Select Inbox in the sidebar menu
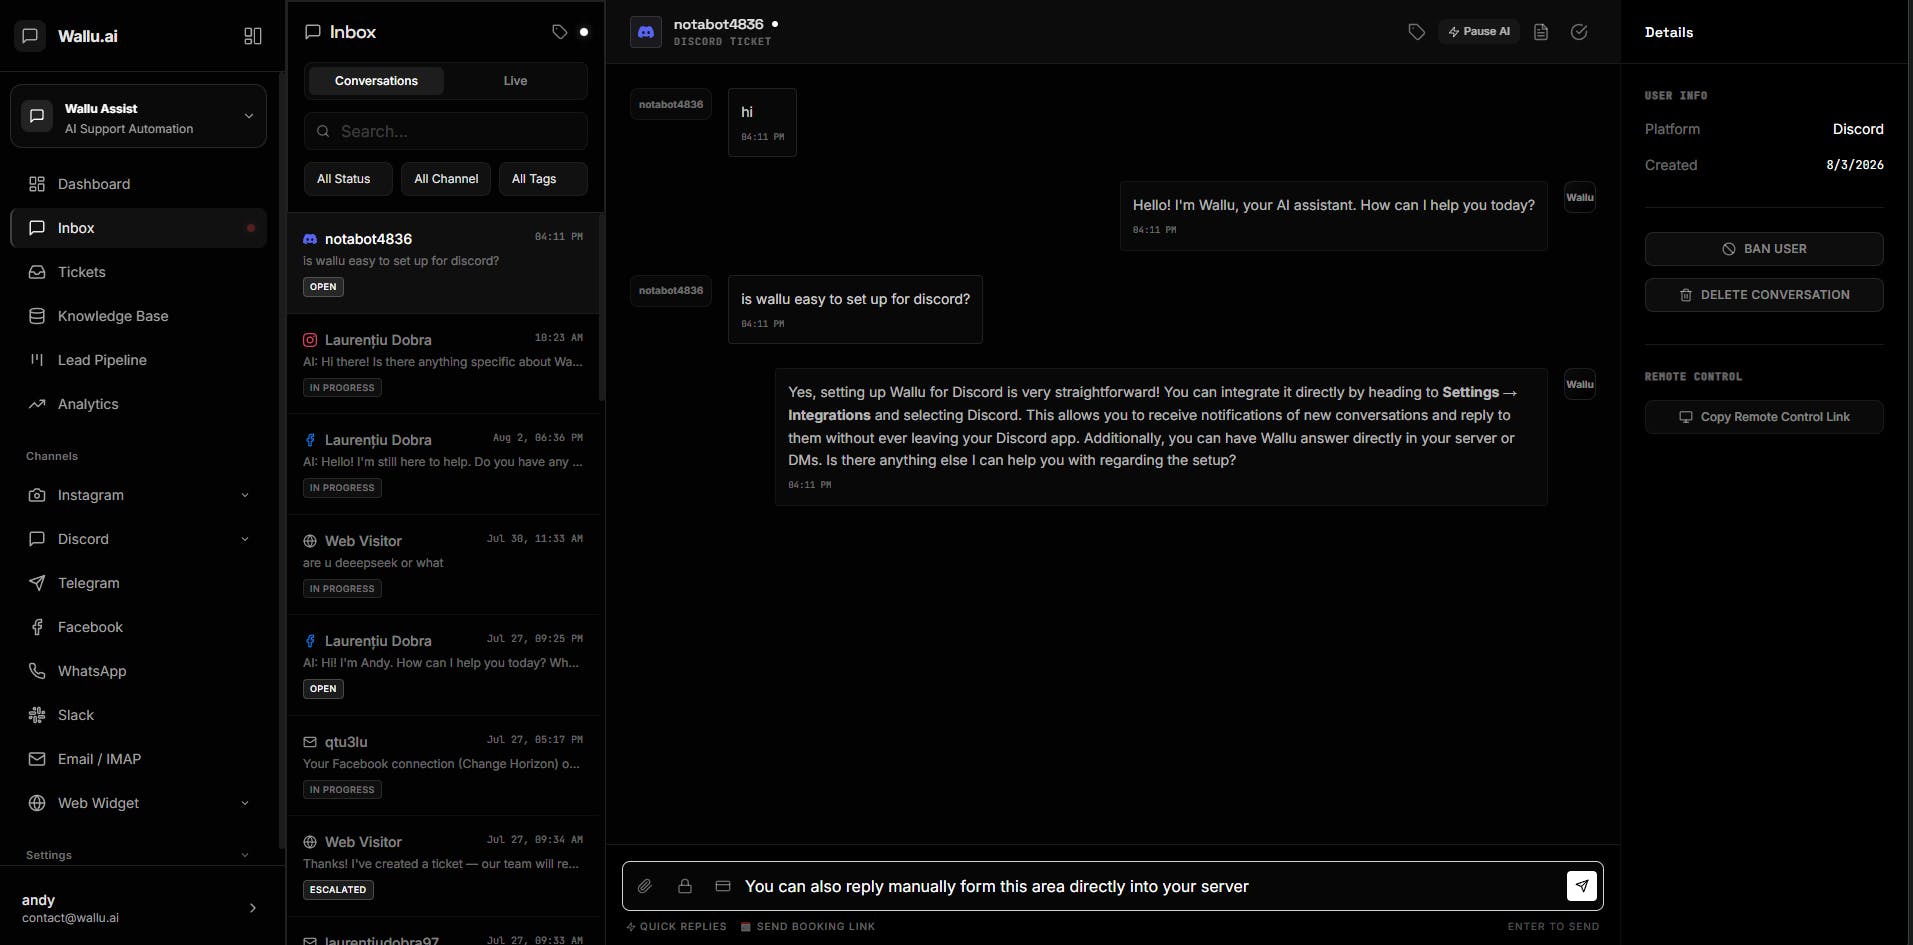The width and height of the screenshot is (1913, 945). [x=138, y=228]
